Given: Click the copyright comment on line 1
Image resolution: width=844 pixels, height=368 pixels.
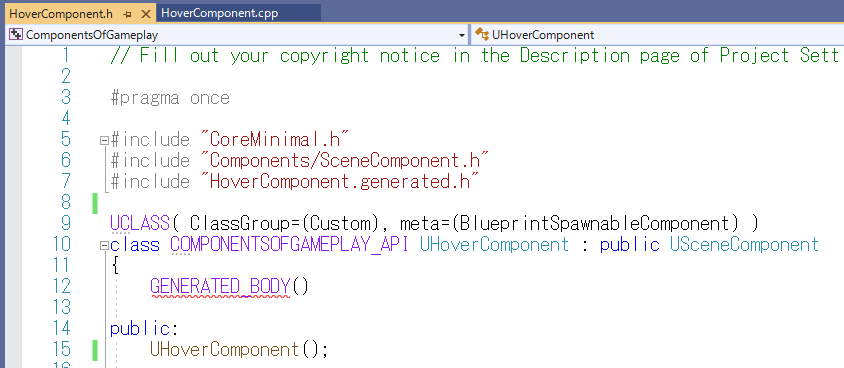Looking at the screenshot, I should [475, 56].
